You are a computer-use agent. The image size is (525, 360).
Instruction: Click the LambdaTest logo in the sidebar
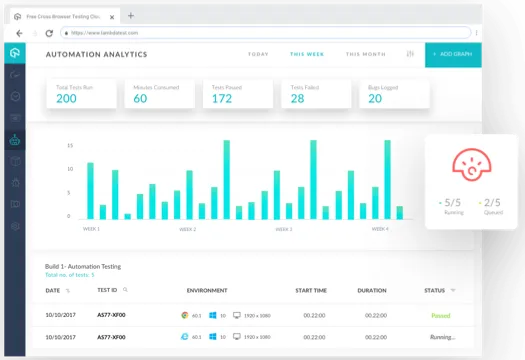(15, 53)
